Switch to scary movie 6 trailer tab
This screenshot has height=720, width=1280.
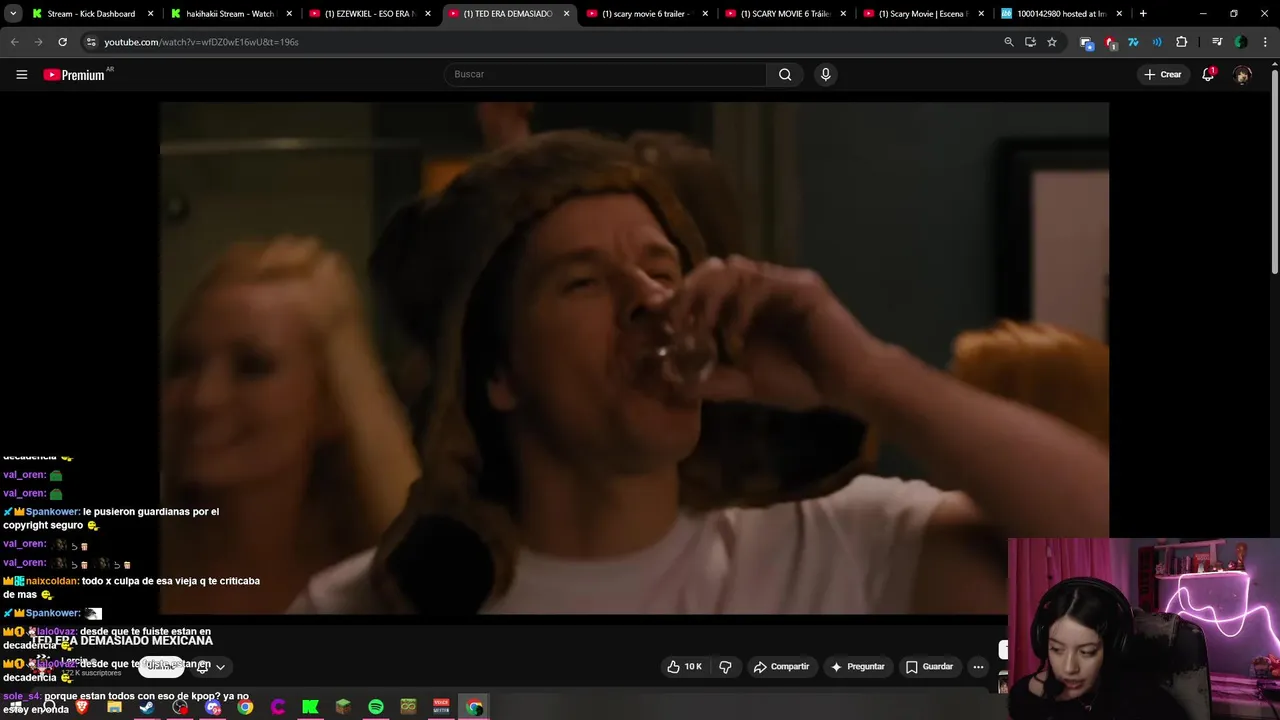point(645,14)
